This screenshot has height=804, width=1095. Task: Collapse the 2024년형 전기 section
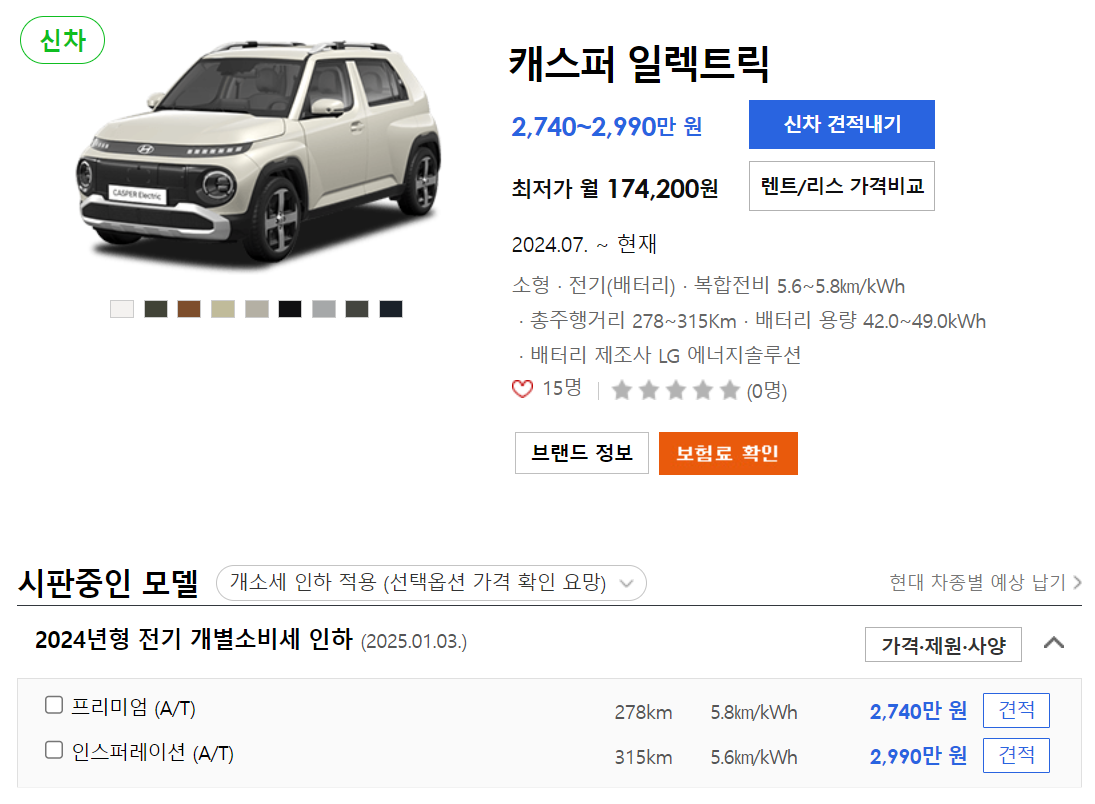pos(1054,644)
